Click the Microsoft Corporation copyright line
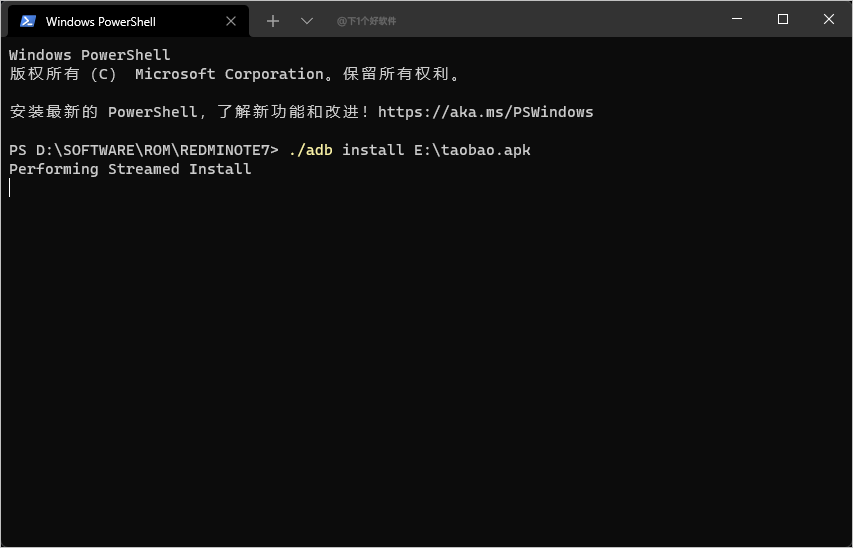 point(234,74)
